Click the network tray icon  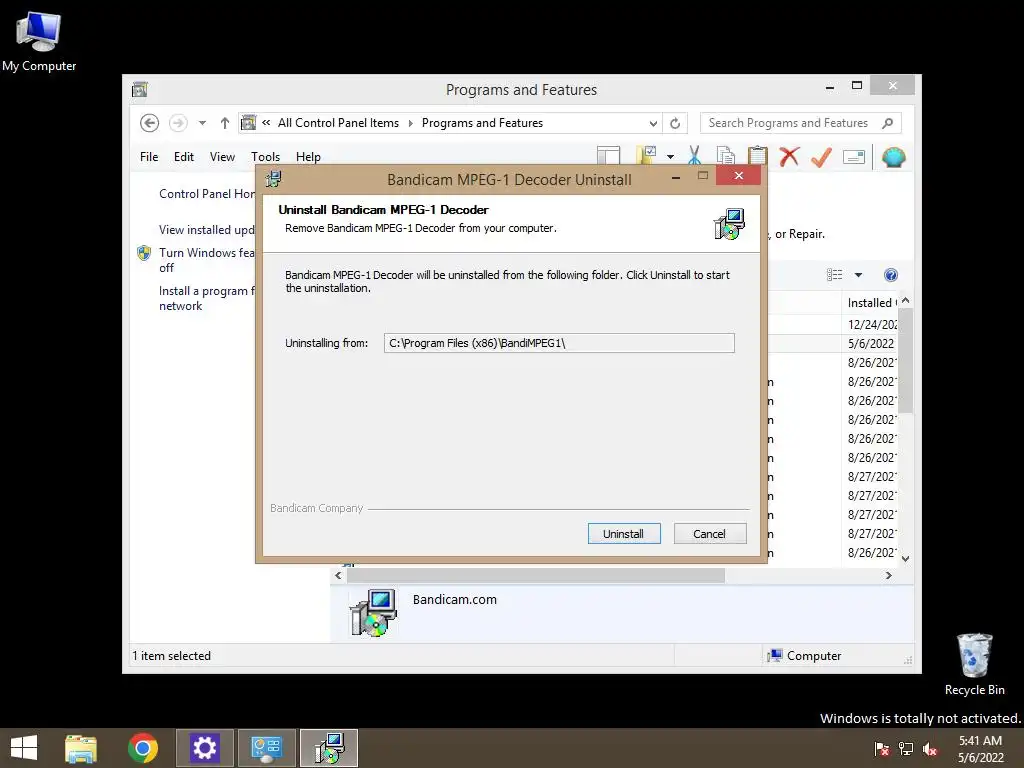(x=906, y=749)
